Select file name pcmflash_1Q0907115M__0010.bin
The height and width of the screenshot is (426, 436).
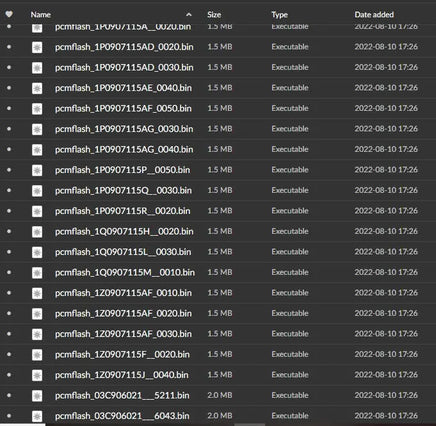[125, 272]
